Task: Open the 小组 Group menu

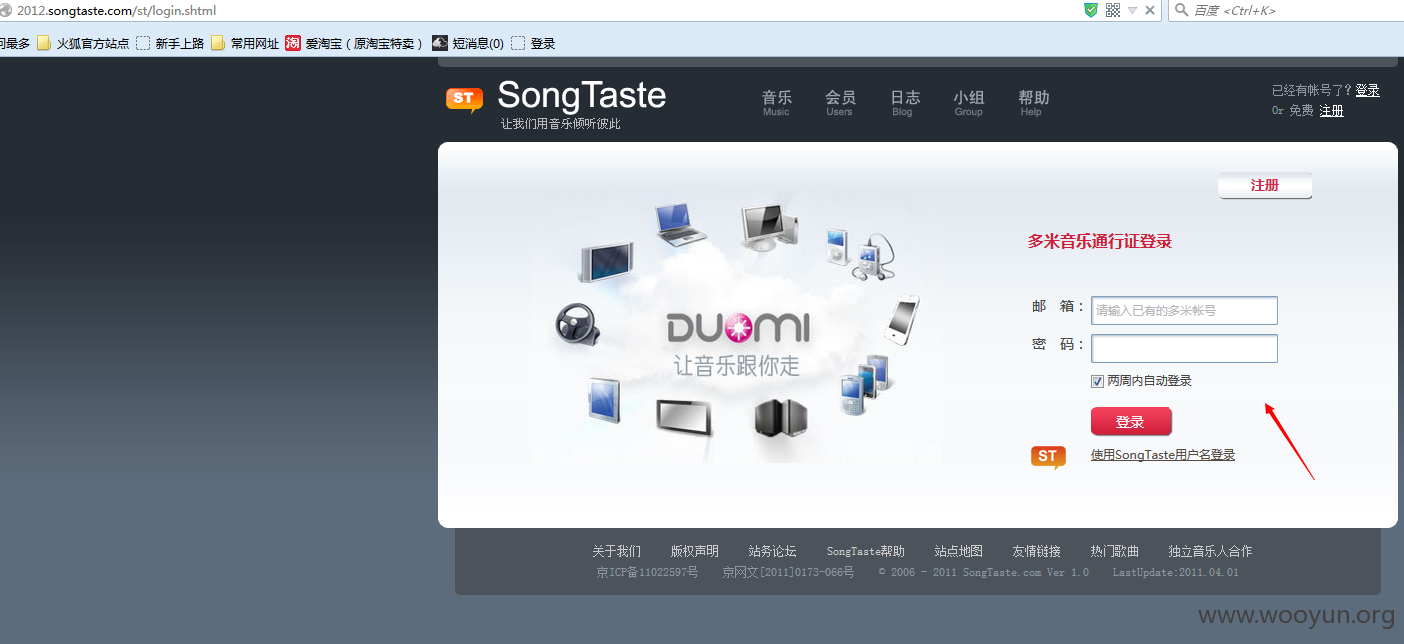Action: coord(968,102)
